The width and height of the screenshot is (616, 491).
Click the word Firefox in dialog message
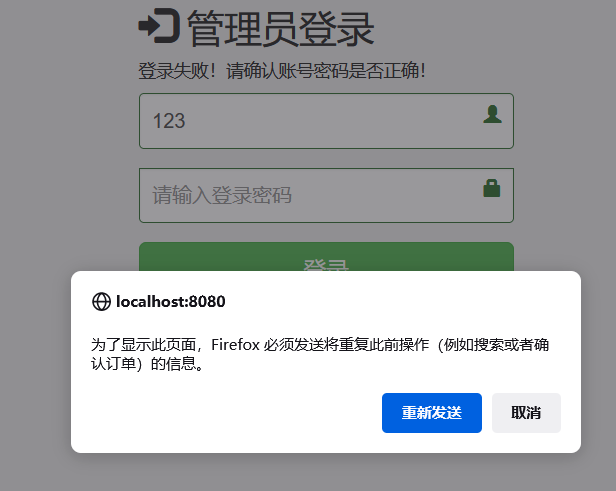pyautogui.click(x=235, y=344)
